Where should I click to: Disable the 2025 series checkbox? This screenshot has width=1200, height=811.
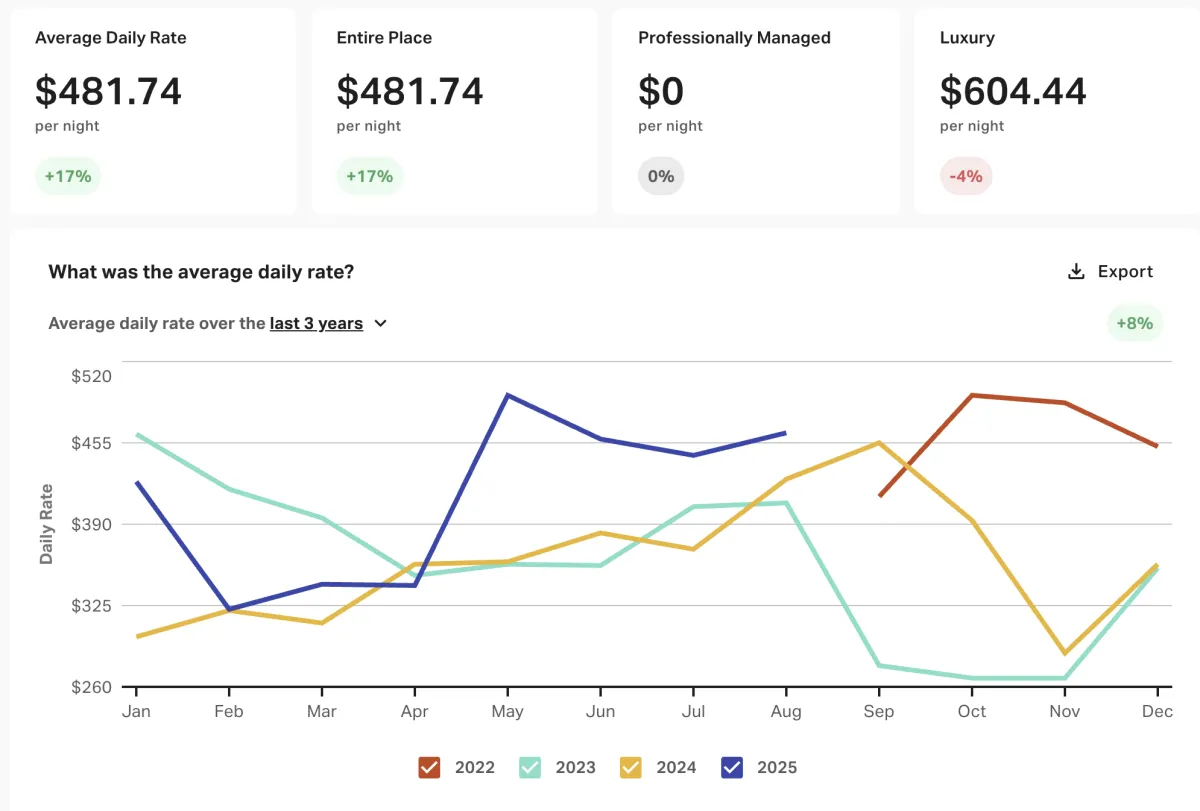pyautogui.click(x=732, y=768)
